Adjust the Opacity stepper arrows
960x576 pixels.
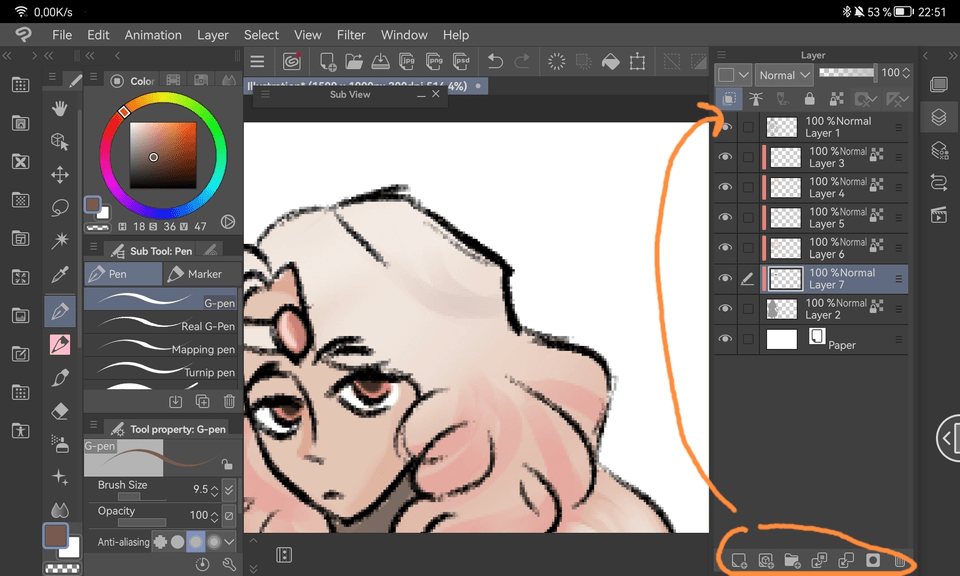pyautogui.click(x=214, y=516)
